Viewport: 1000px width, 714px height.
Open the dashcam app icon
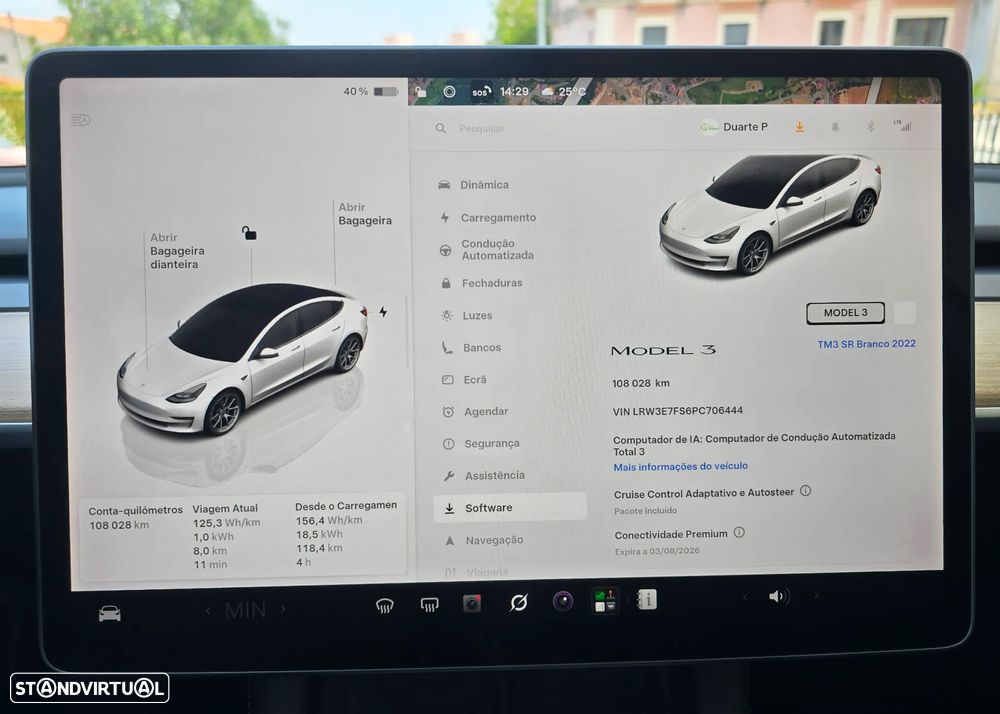472,603
